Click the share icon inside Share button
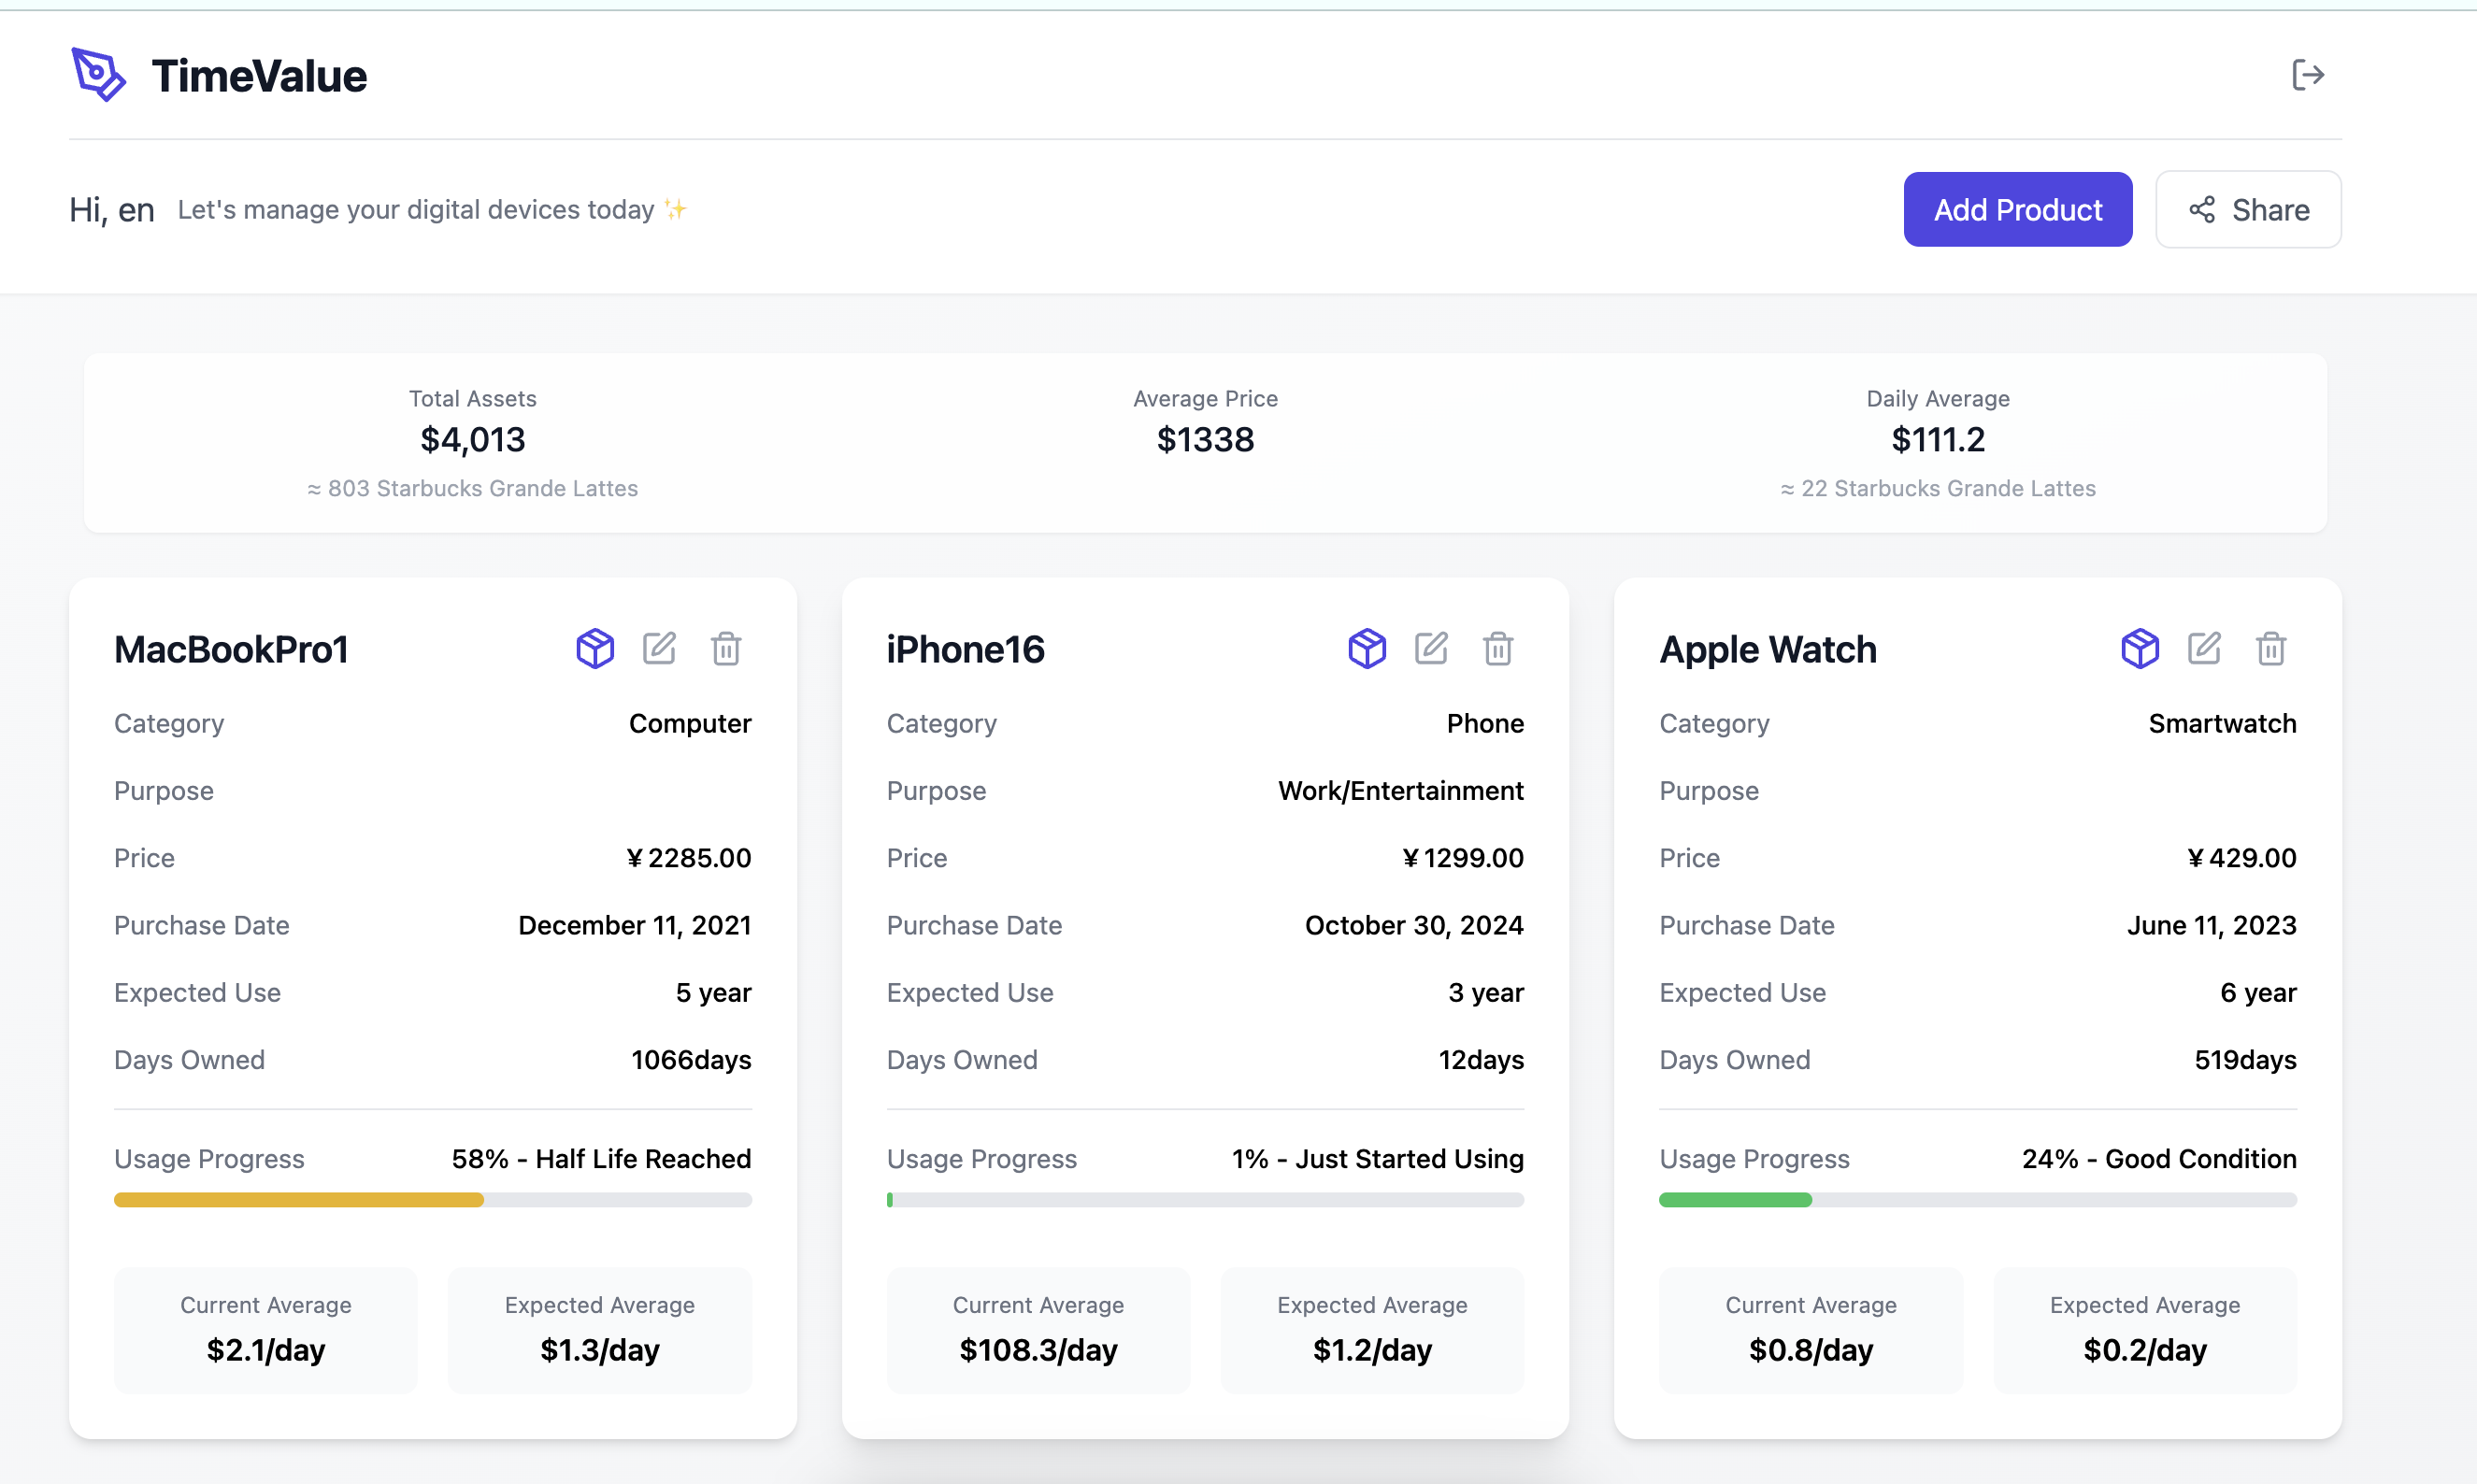The height and width of the screenshot is (1484, 2477). point(2201,210)
